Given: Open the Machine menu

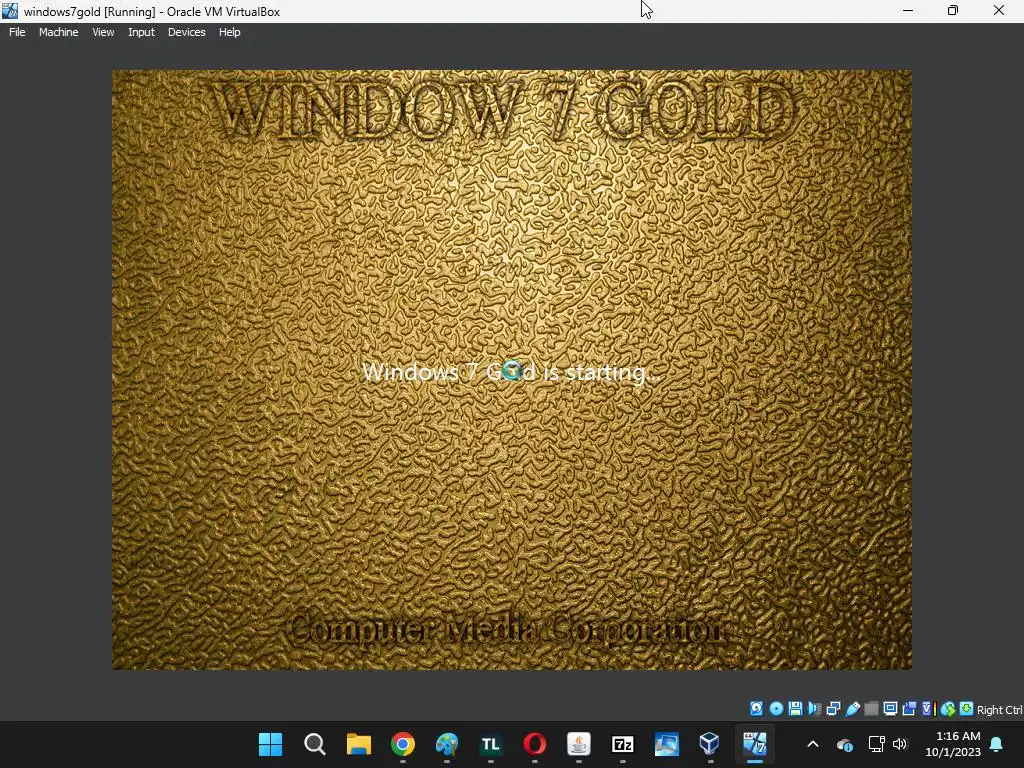Looking at the screenshot, I should [x=58, y=32].
